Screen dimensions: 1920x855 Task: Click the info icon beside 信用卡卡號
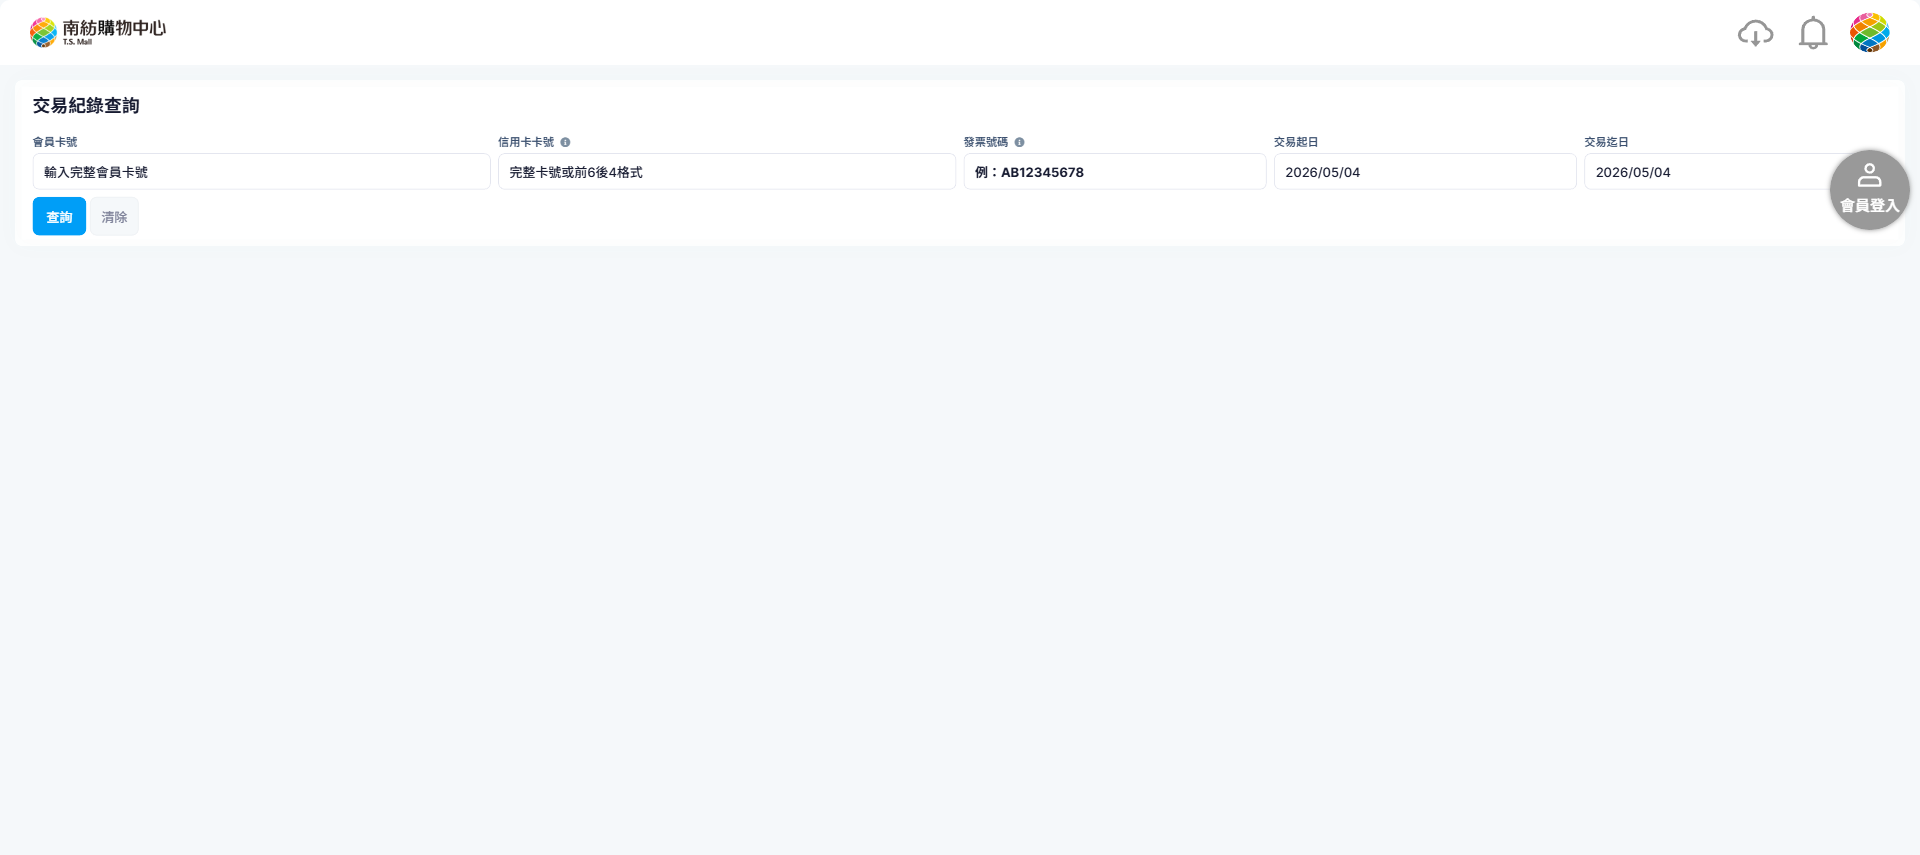pyautogui.click(x=565, y=142)
